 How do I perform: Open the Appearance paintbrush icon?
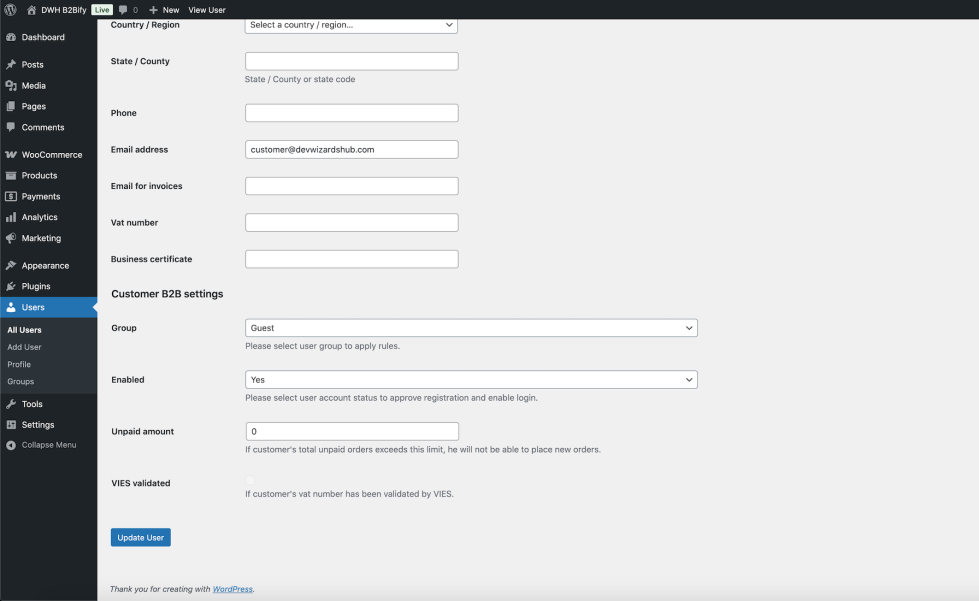coord(11,266)
